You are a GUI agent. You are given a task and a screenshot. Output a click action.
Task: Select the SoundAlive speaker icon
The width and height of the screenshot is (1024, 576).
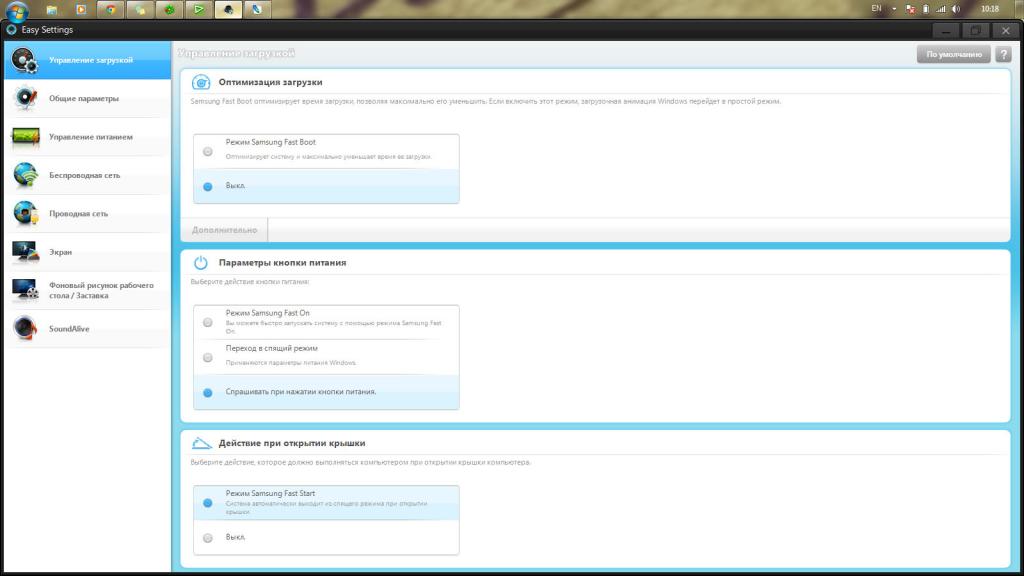click(25, 328)
